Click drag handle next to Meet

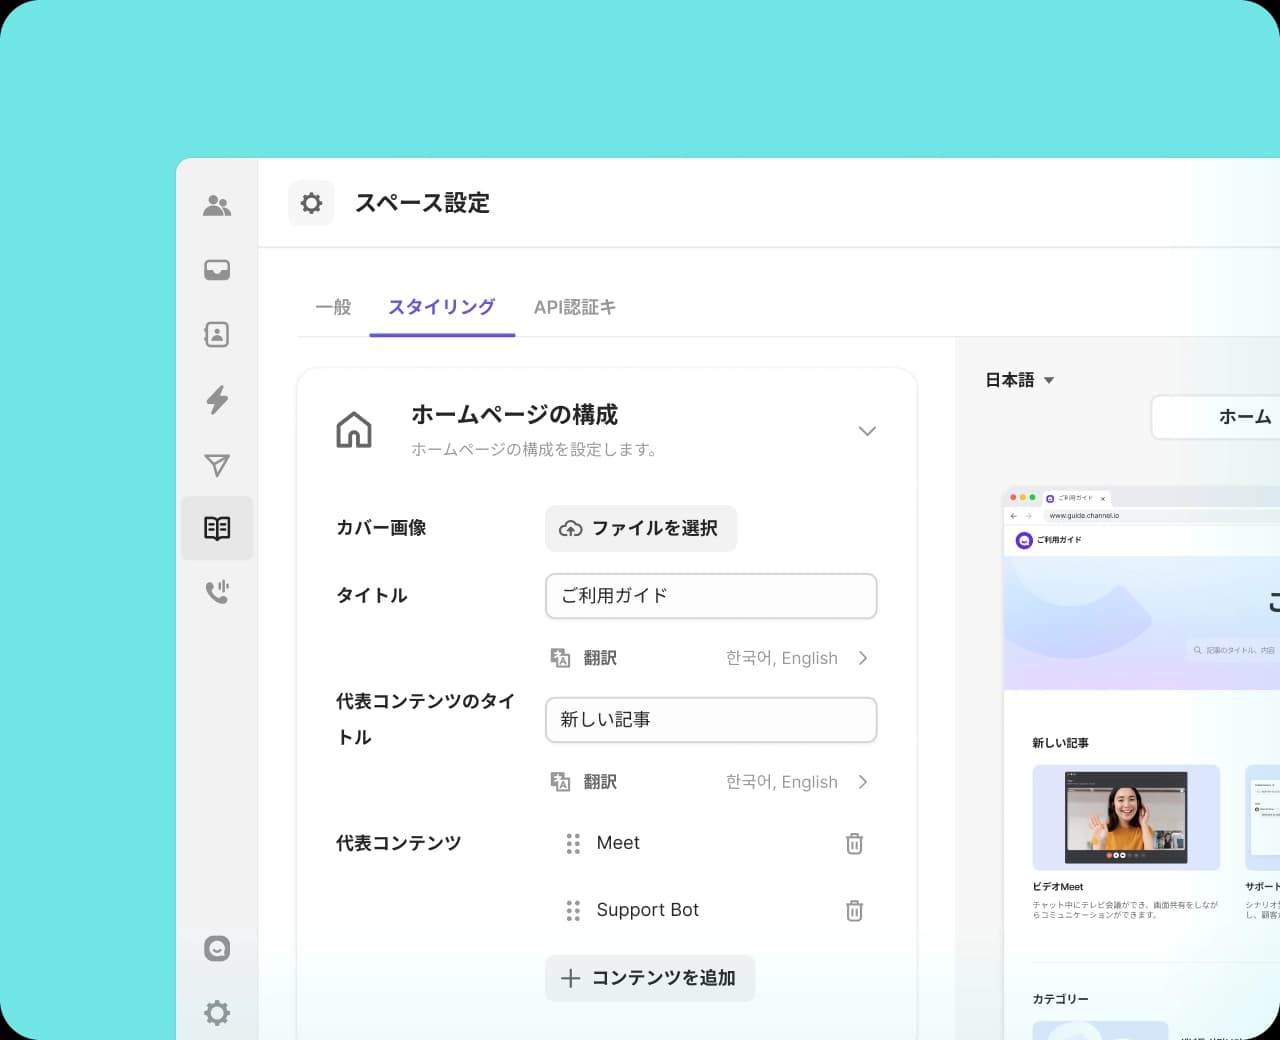click(573, 843)
